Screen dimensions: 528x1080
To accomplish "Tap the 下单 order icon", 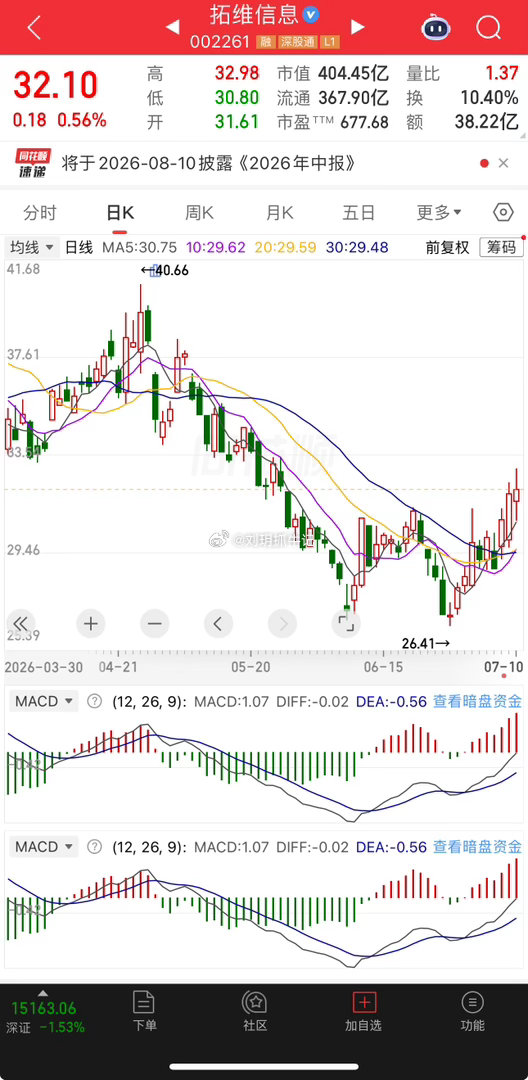I will tap(144, 1011).
